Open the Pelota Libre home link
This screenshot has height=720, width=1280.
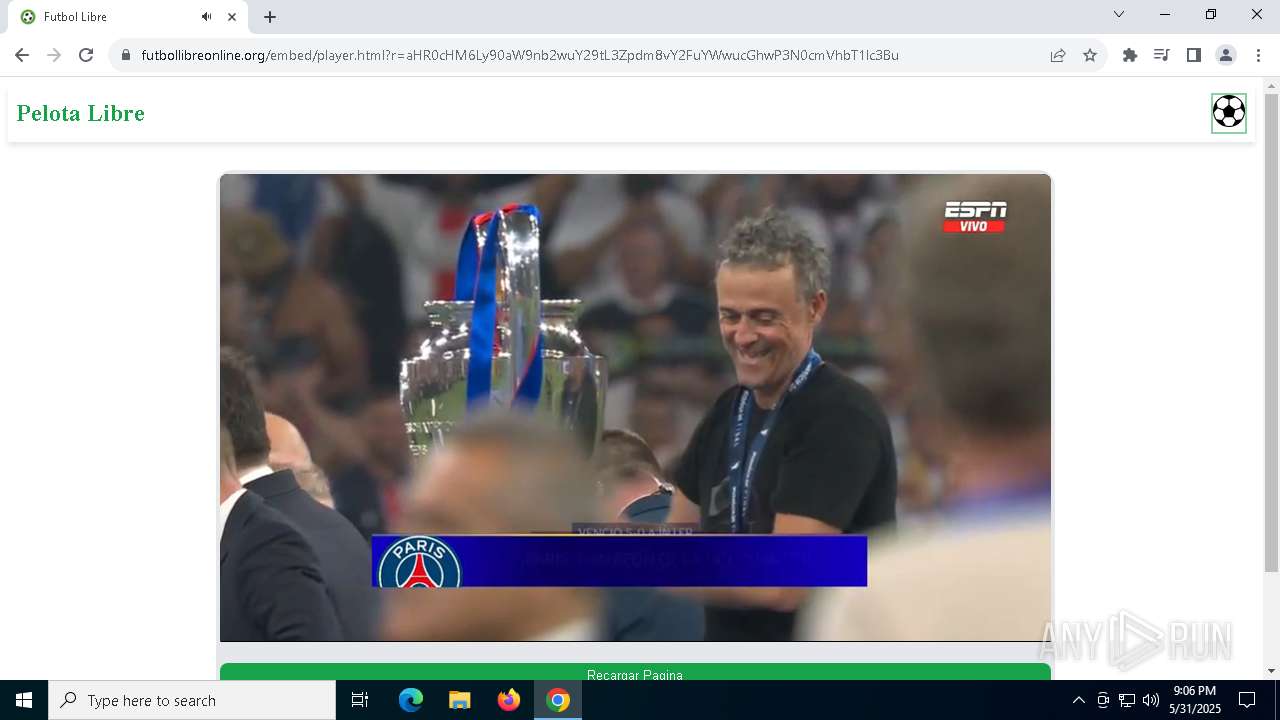click(81, 113)
